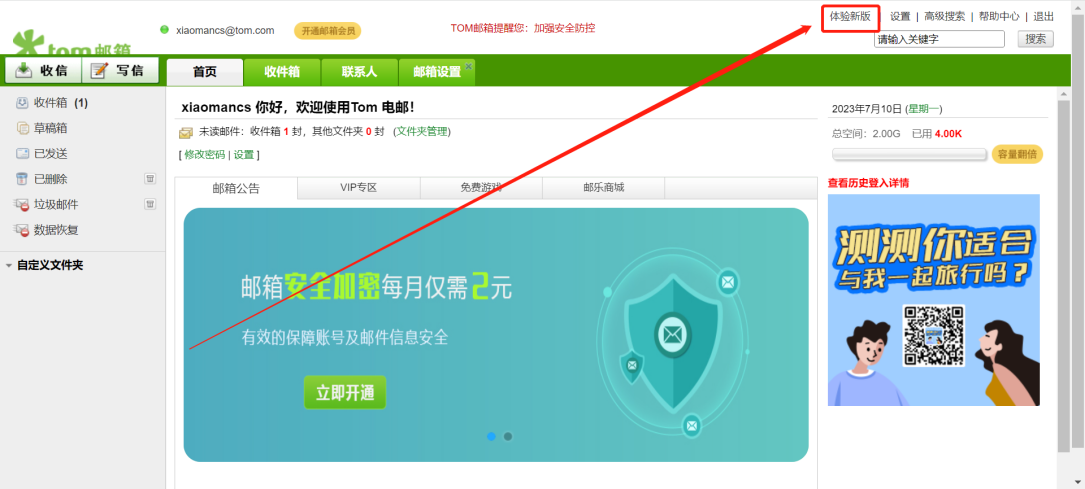Click 查看历史登入详情 link
This screenshot has height=489, width=1085.
(x=868, y=183)
